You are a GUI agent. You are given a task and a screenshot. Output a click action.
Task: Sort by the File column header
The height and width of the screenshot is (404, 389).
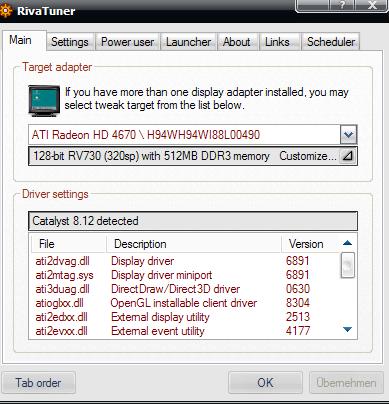69,244
